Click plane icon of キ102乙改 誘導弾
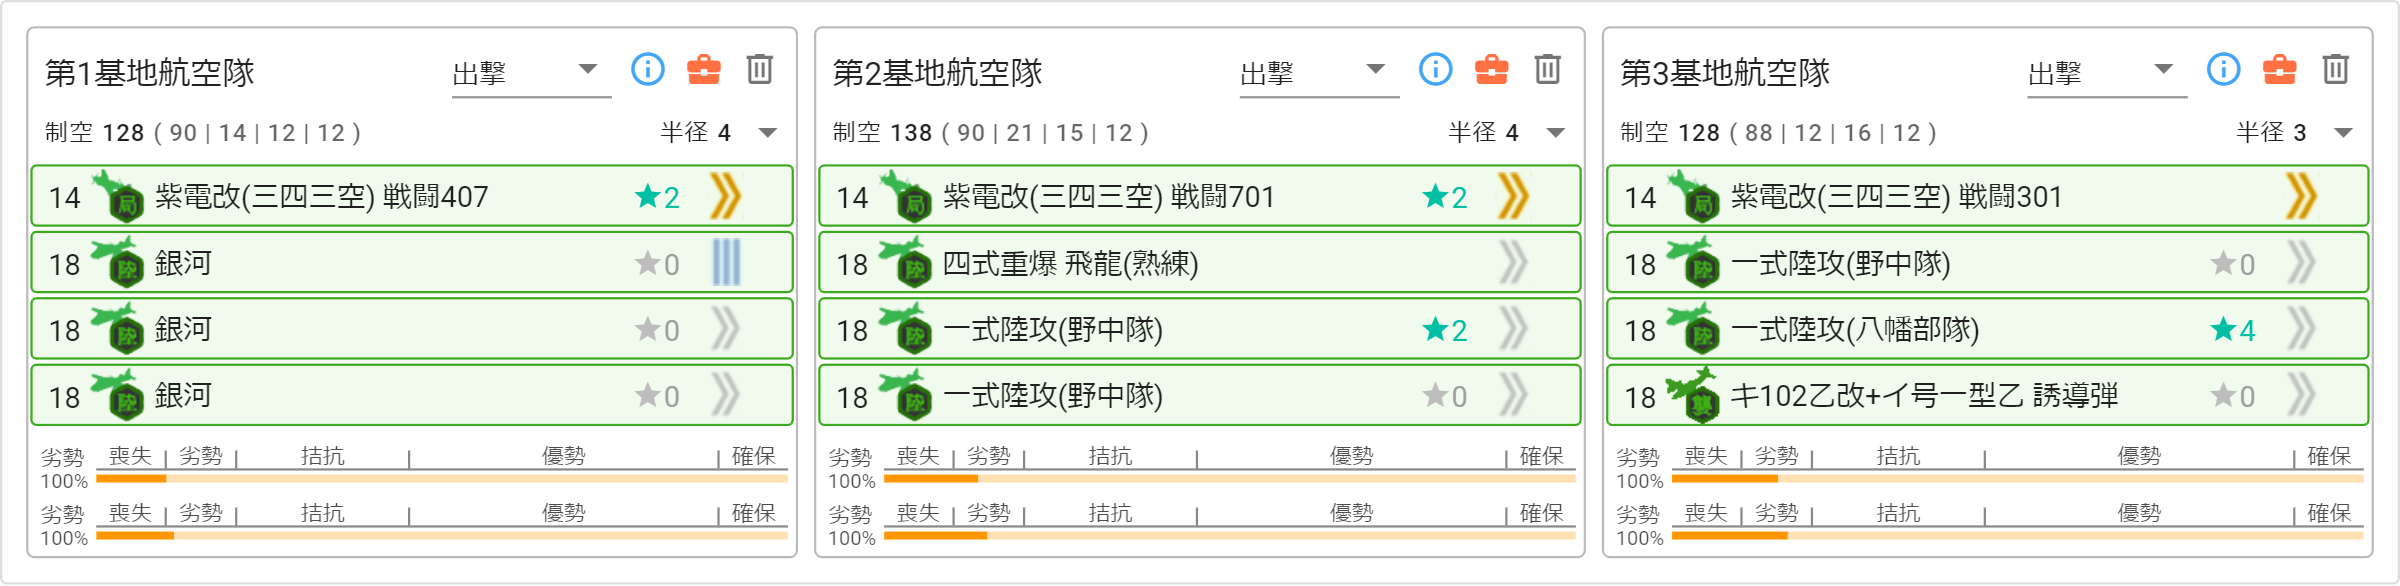The height and width of the screenshot is (586, 2400). [x=1693, y=394]
